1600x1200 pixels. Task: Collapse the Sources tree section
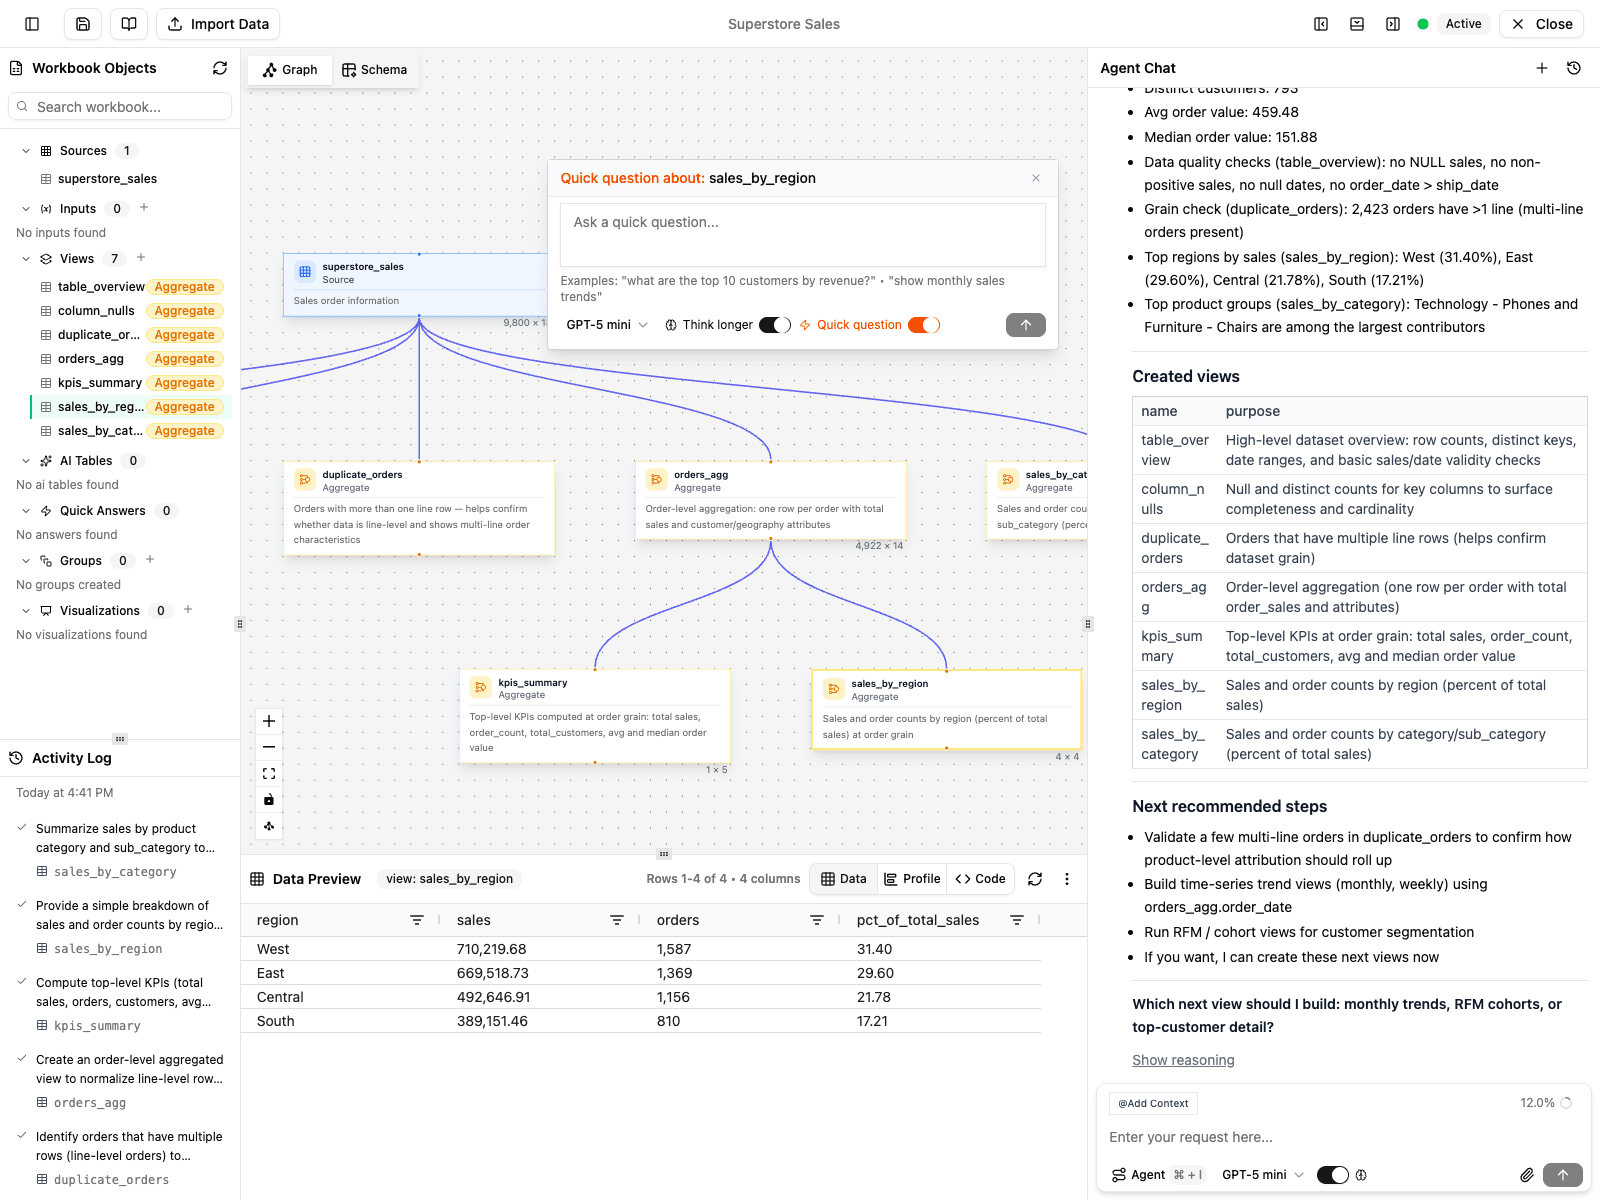(x=26, y=151)
